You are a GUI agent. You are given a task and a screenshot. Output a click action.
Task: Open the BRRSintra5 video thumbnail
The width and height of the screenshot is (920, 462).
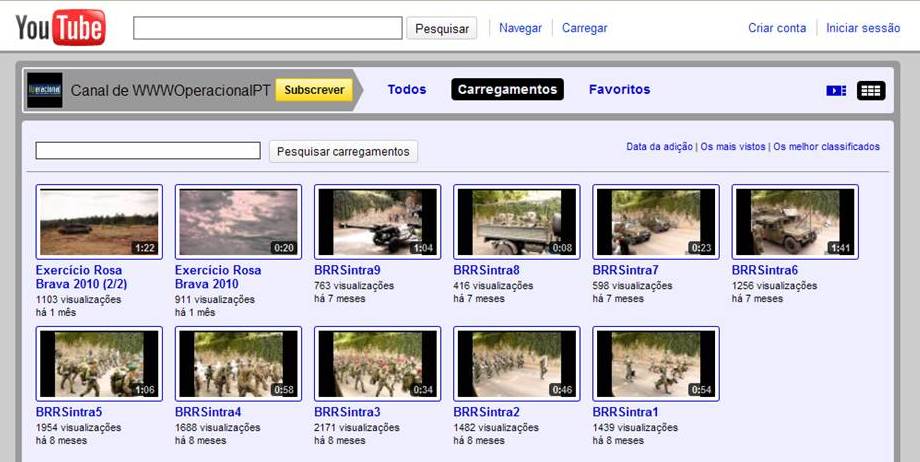pyautogui.click(x=99, y=364)
